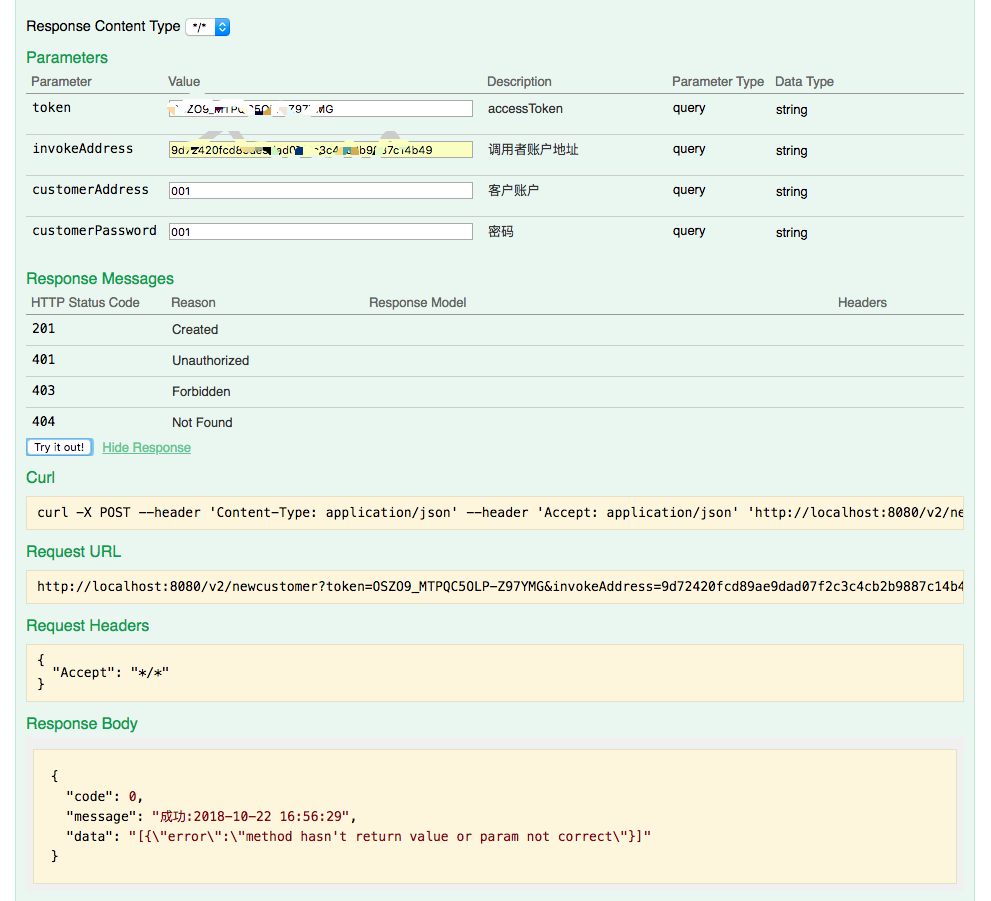991x901 pixels.
Task: Click the 401 status code cell
Action: click(x=44, y=360)
